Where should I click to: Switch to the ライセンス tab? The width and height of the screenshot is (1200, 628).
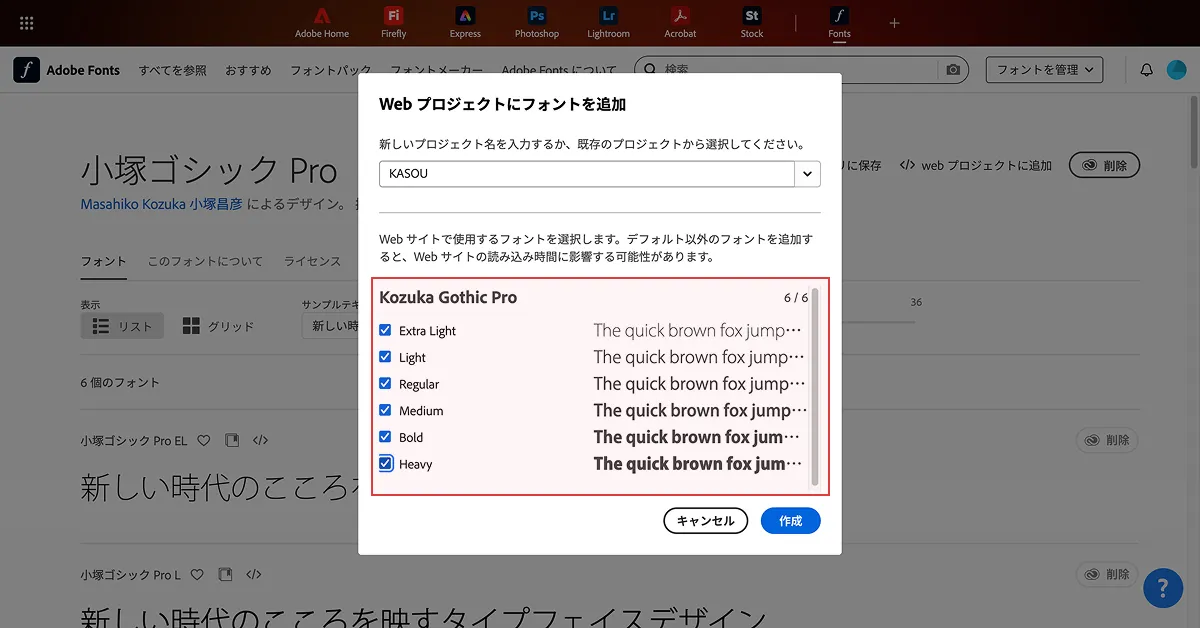(x=312, y=261)
